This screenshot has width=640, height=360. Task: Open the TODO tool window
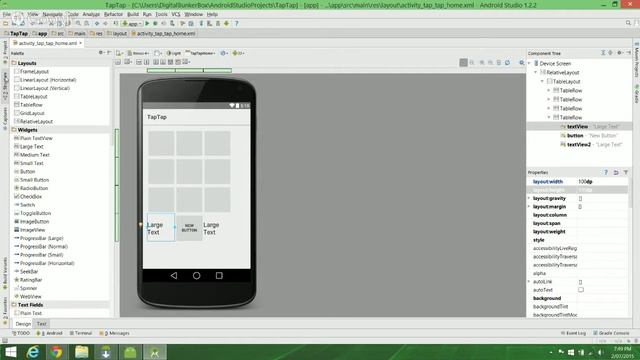coord(21,333)
